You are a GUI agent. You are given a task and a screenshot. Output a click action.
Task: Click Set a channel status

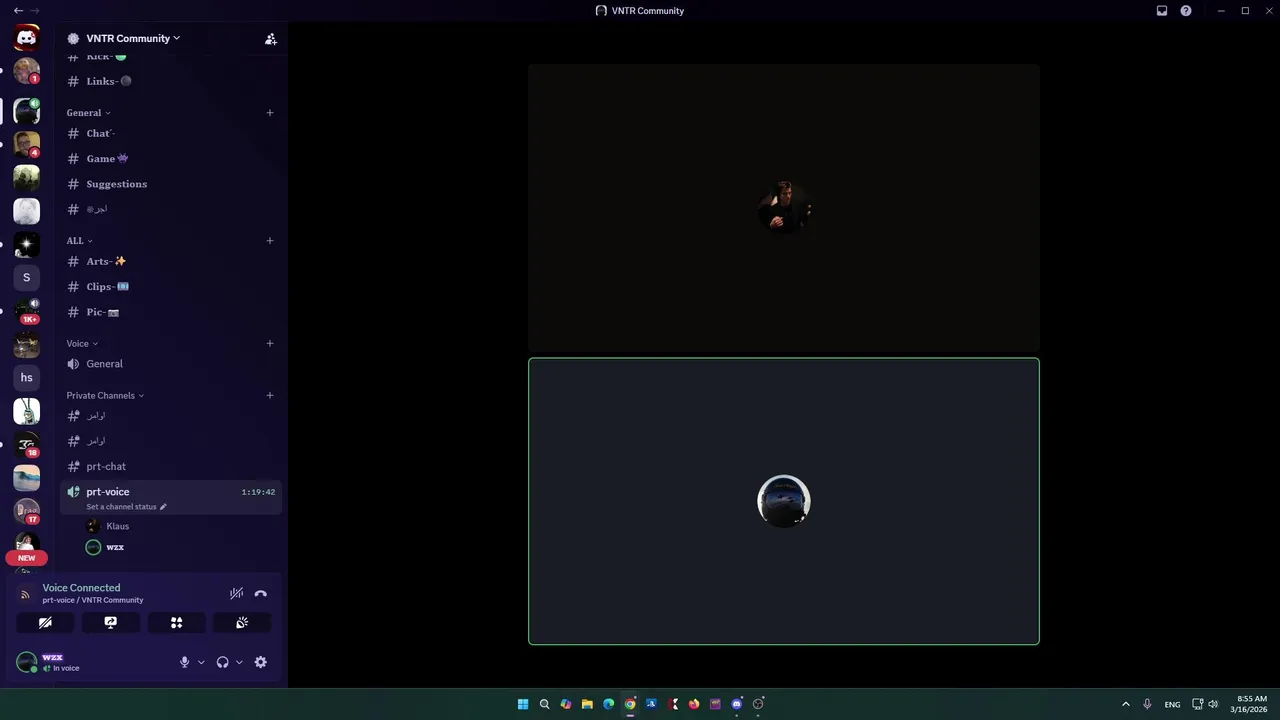126,507
